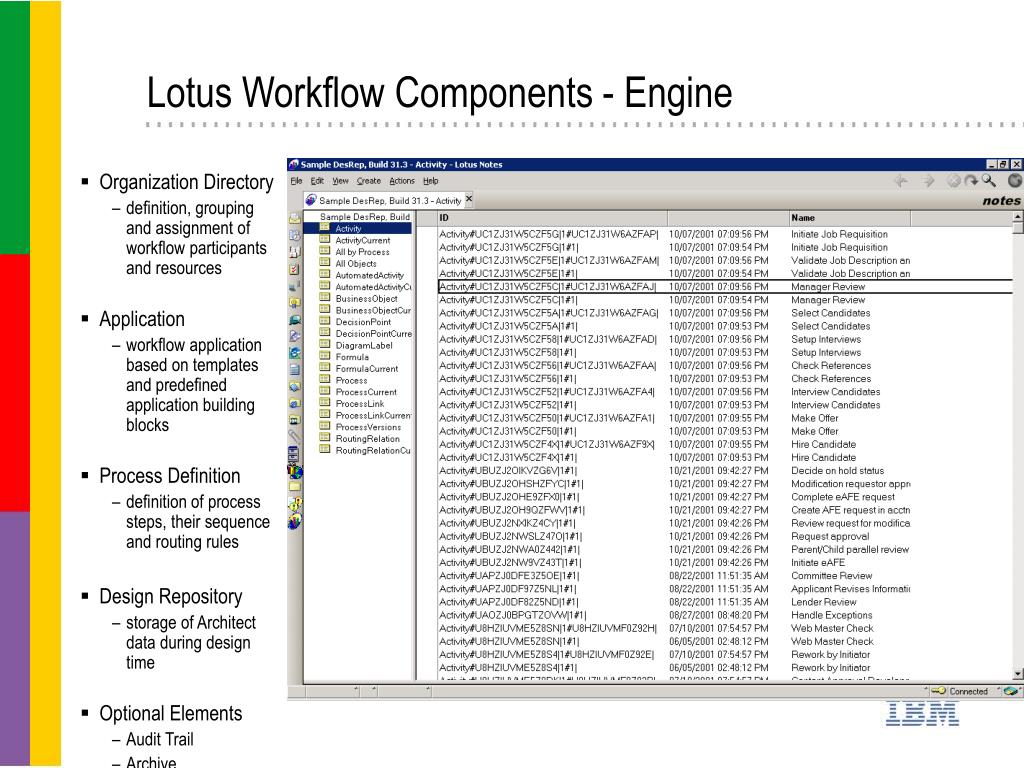Open the All by Process view
1024x768 pixels.
362,252
